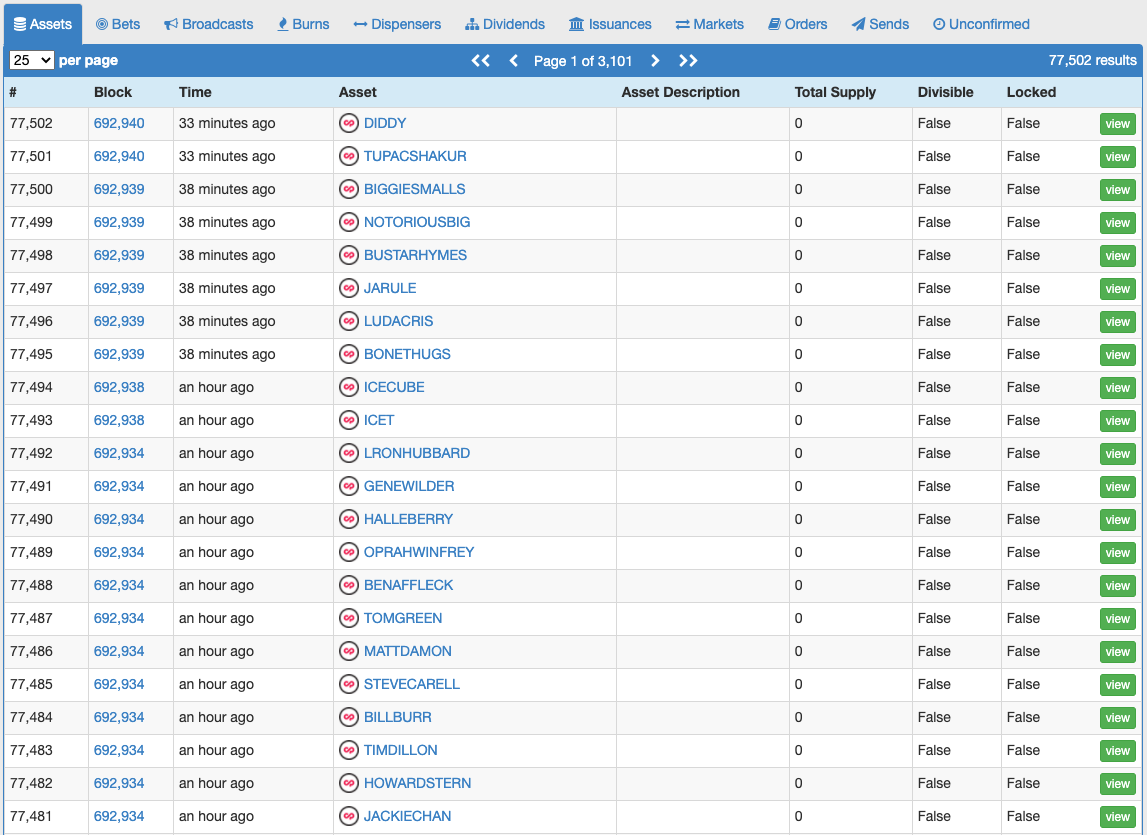The width and height of the screenshot is (1147, 835).
Task: Switch to the Bets tab
Action: (118, 24)
